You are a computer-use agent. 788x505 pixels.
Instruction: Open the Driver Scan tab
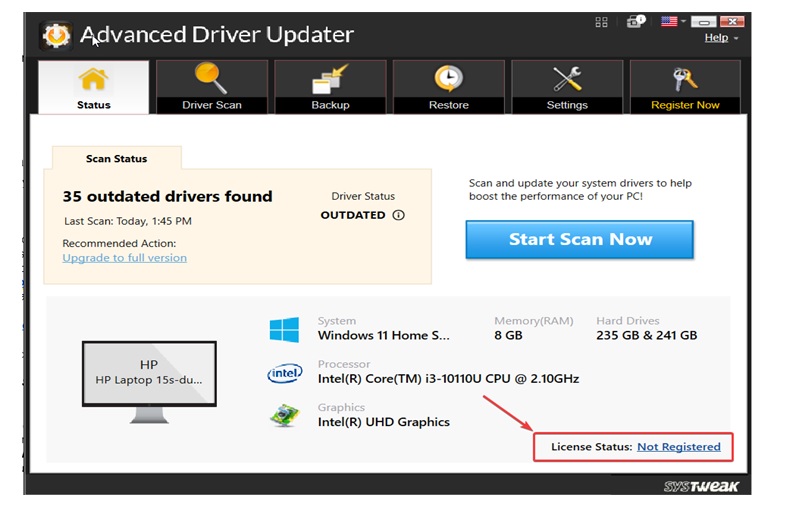(212, 87)
